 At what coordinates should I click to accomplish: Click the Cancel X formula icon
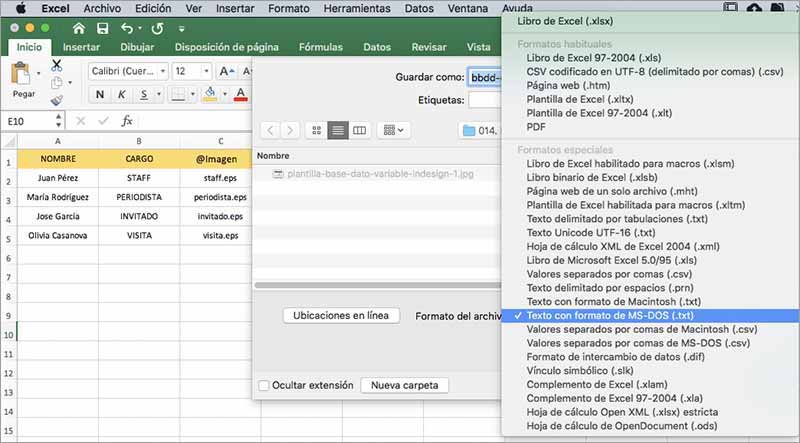pos(81,121)
